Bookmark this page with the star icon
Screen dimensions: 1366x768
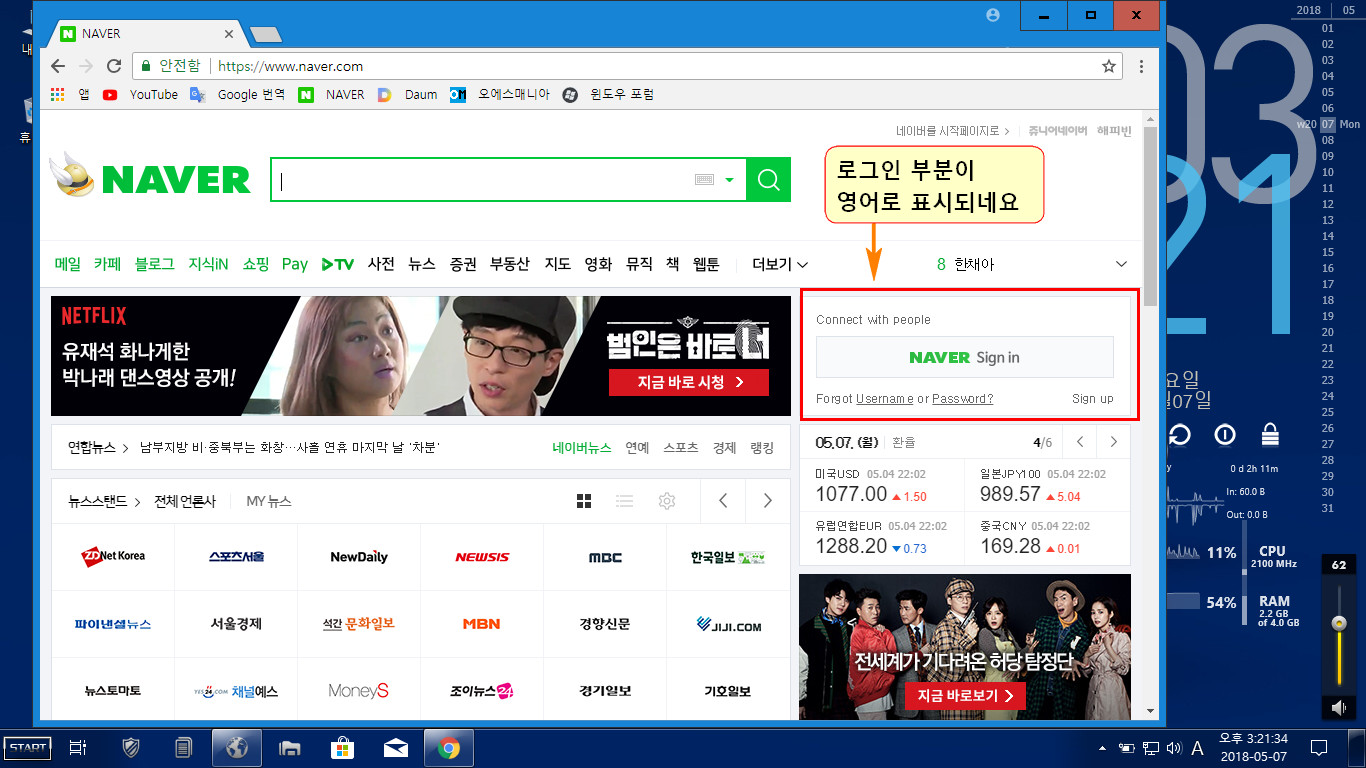[1109, 66]
